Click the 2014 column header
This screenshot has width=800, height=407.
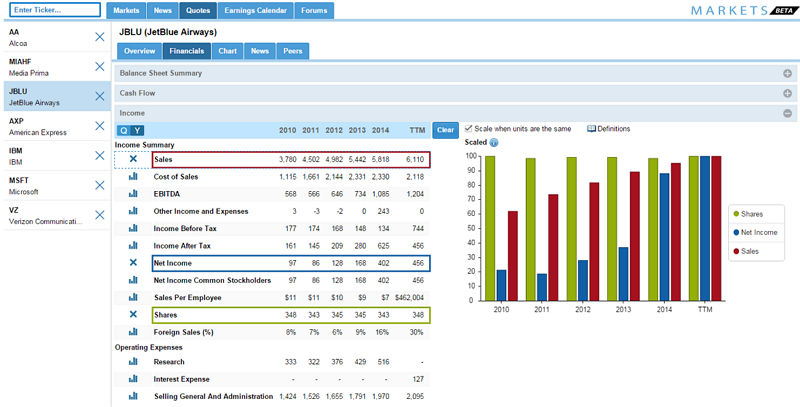pos(381,130)
